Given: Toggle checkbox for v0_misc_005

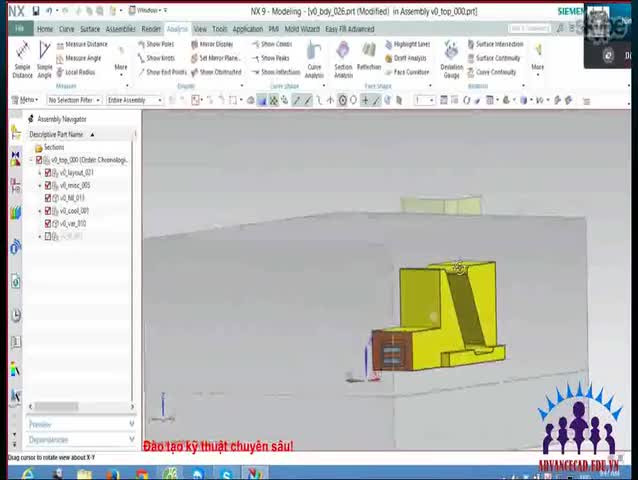Looking at the screenshot, I should tap(48, 185).
